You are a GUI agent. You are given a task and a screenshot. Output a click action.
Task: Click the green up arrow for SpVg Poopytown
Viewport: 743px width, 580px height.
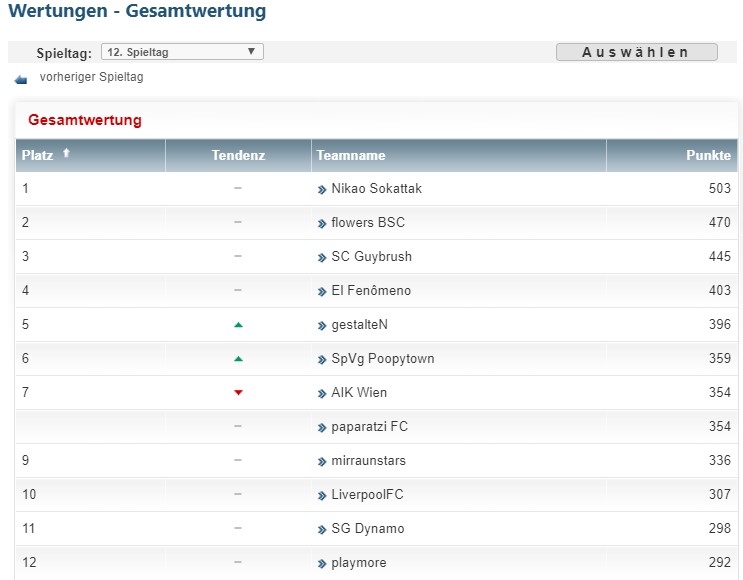(x=238, y=359)
